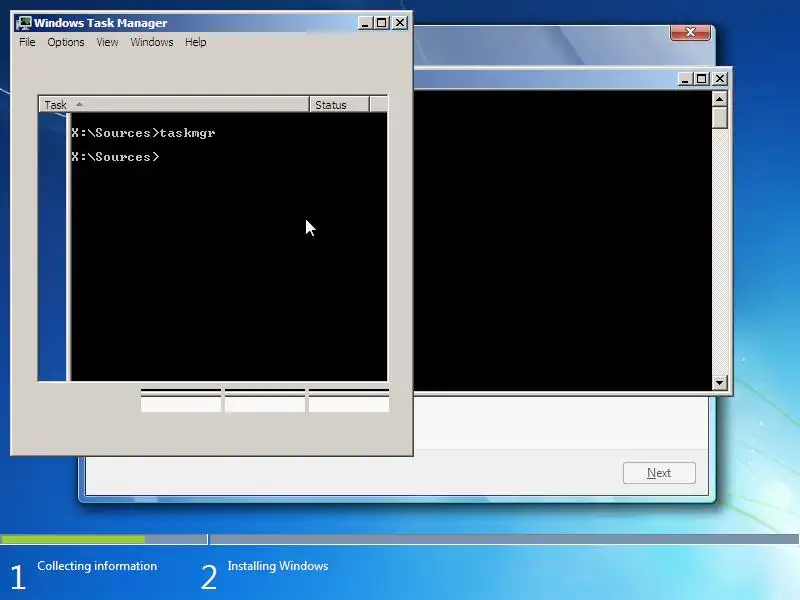Open the File menu in Task Manager
This screenshot has width=800, height=600.
point(27,42)
